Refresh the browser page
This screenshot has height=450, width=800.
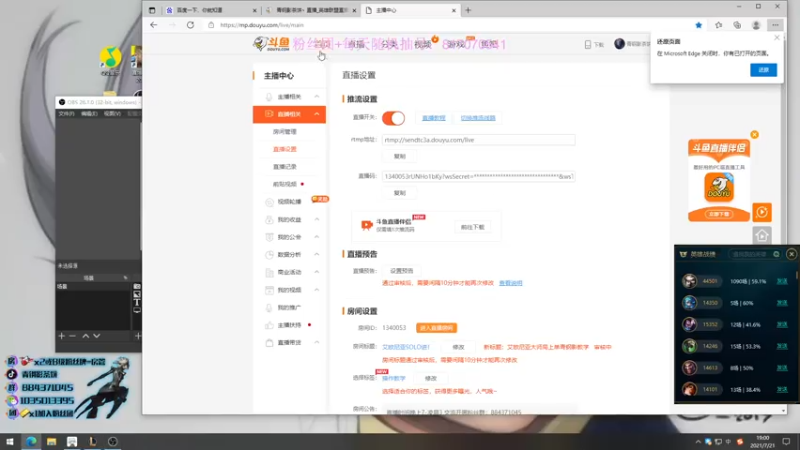click(x=190, y=25)
